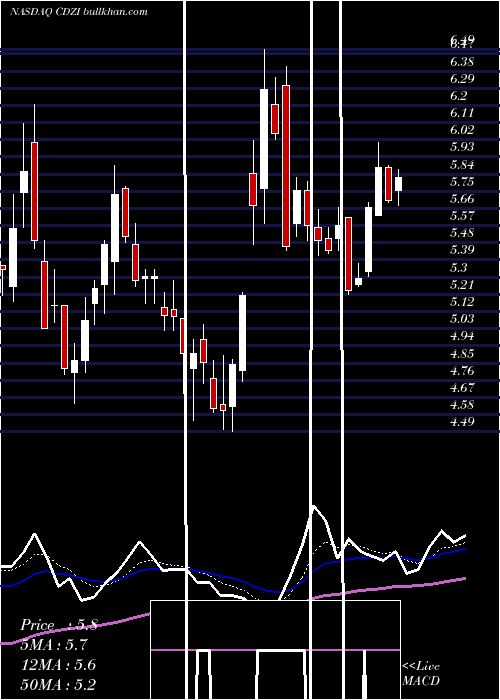Click the '<<Live' label

pyautogui.click(x=421, y=667)
